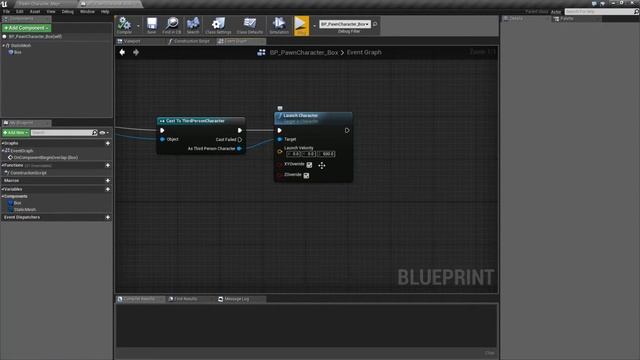640x360 pixels.
Task: Add an event dispatcher with the plus icon
Action: click(108, 218)
